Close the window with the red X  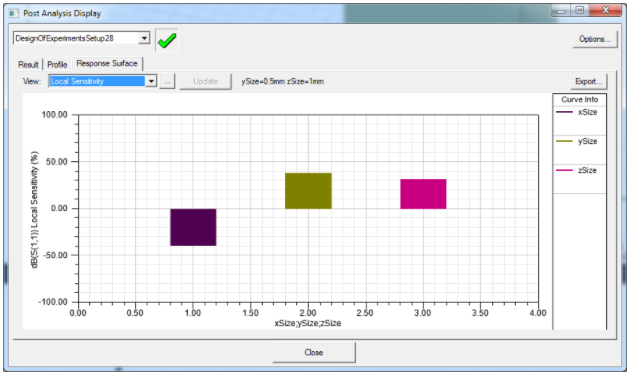[x=606, y=10]
